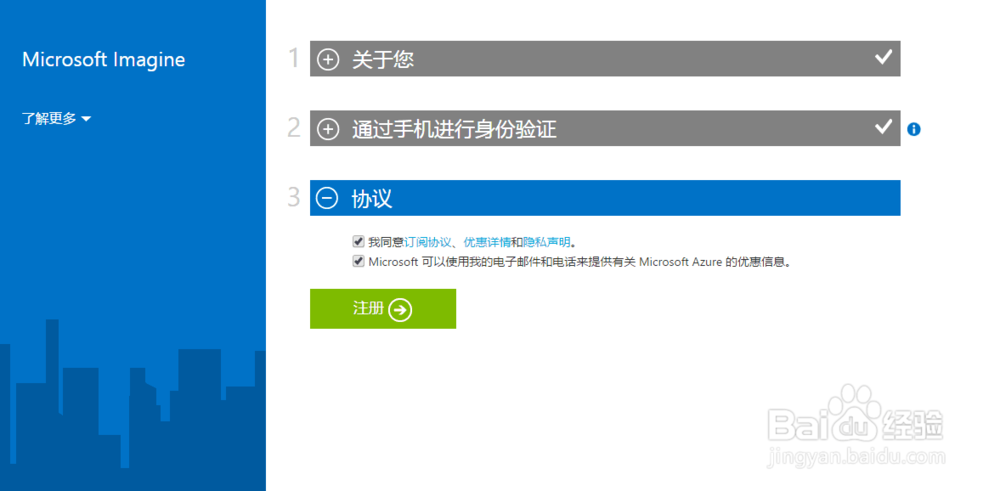The width and height of the screenshot is (1000, 491).
Task: Open the 订阅协议 link
Action: tap(427, 242)
